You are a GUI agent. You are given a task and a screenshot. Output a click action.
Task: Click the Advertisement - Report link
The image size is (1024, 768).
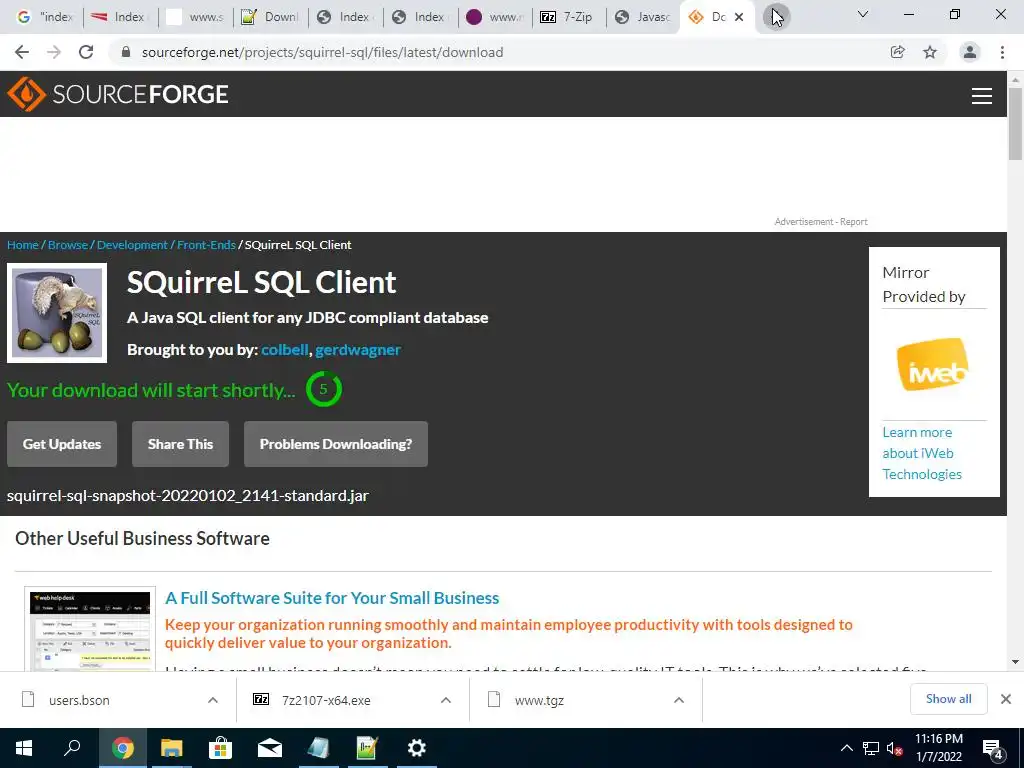[821, 222]
